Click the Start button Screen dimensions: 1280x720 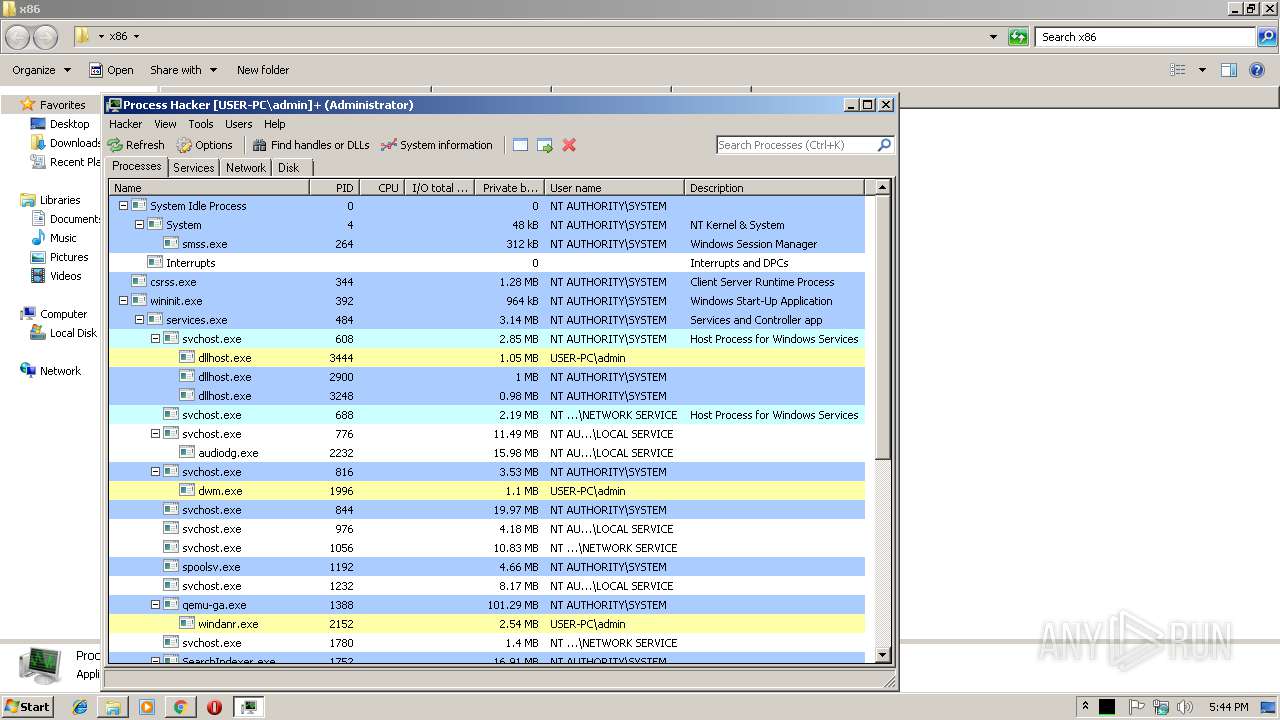tap(28, 706)
